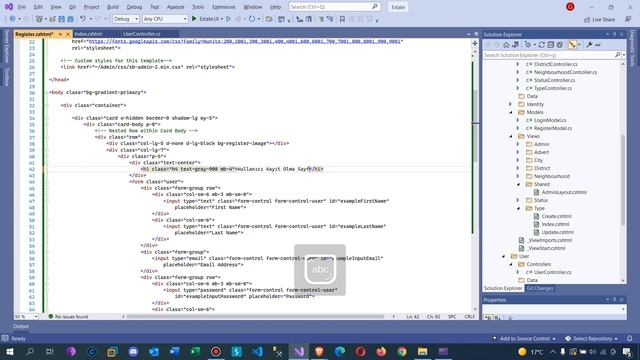Open AdminLayout.cshtml file
The image size is (640, 360).
click(564, 192)
